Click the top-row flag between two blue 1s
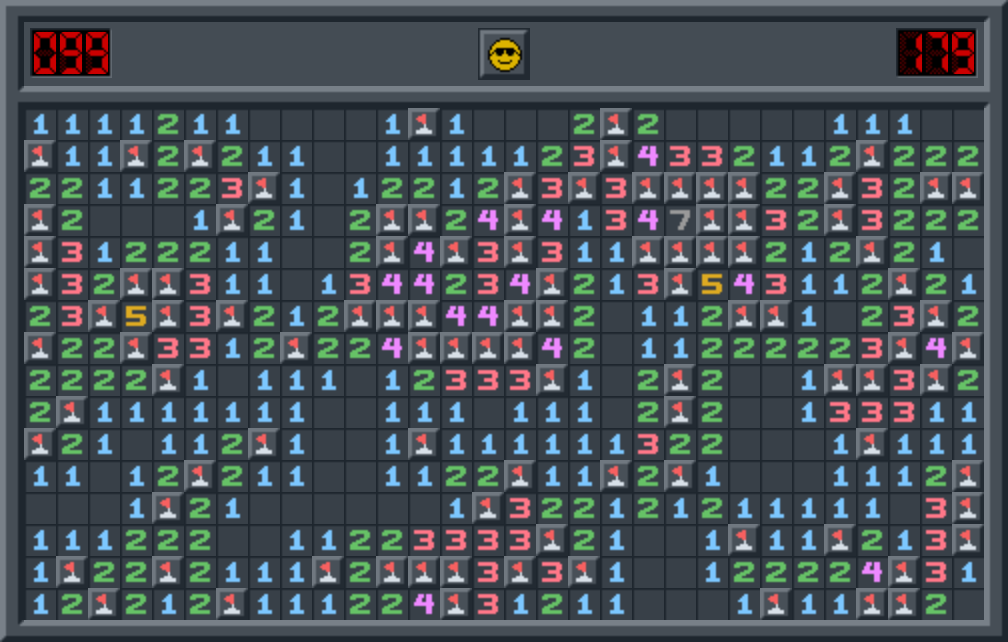The height and width of the screenshot is (642, 1008). coord(424,124)
